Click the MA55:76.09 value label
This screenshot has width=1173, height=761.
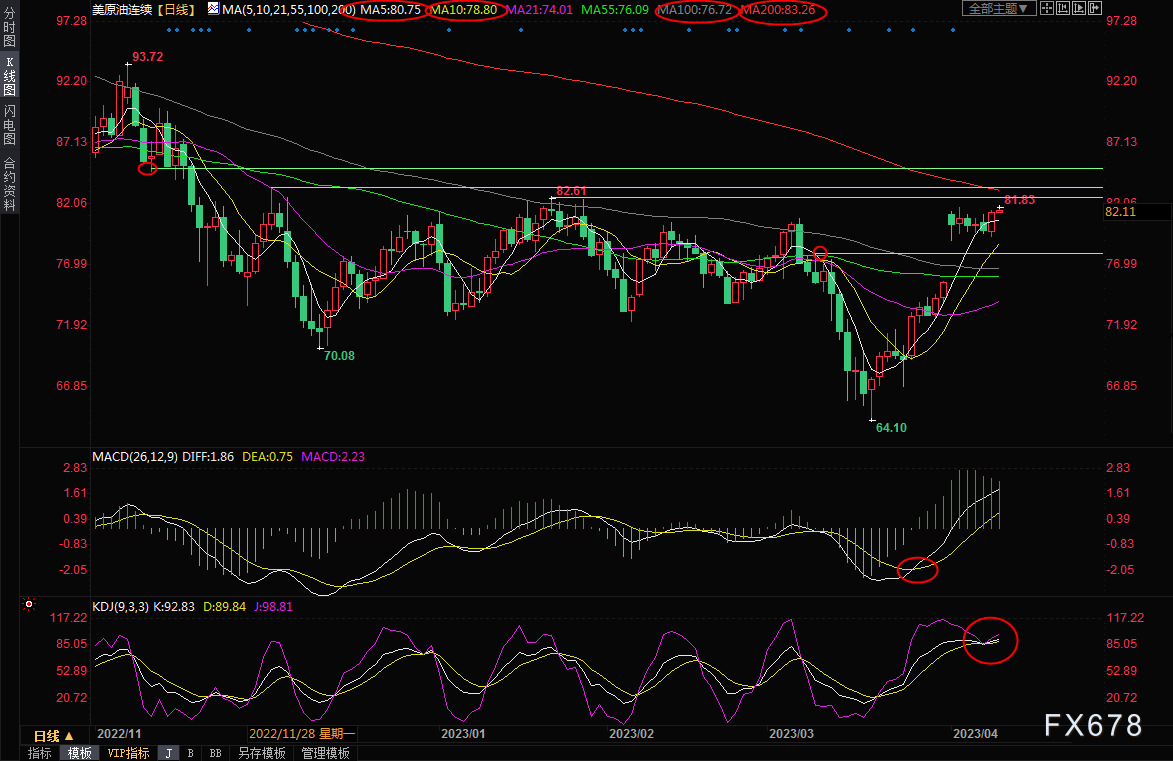click(615, 10)
